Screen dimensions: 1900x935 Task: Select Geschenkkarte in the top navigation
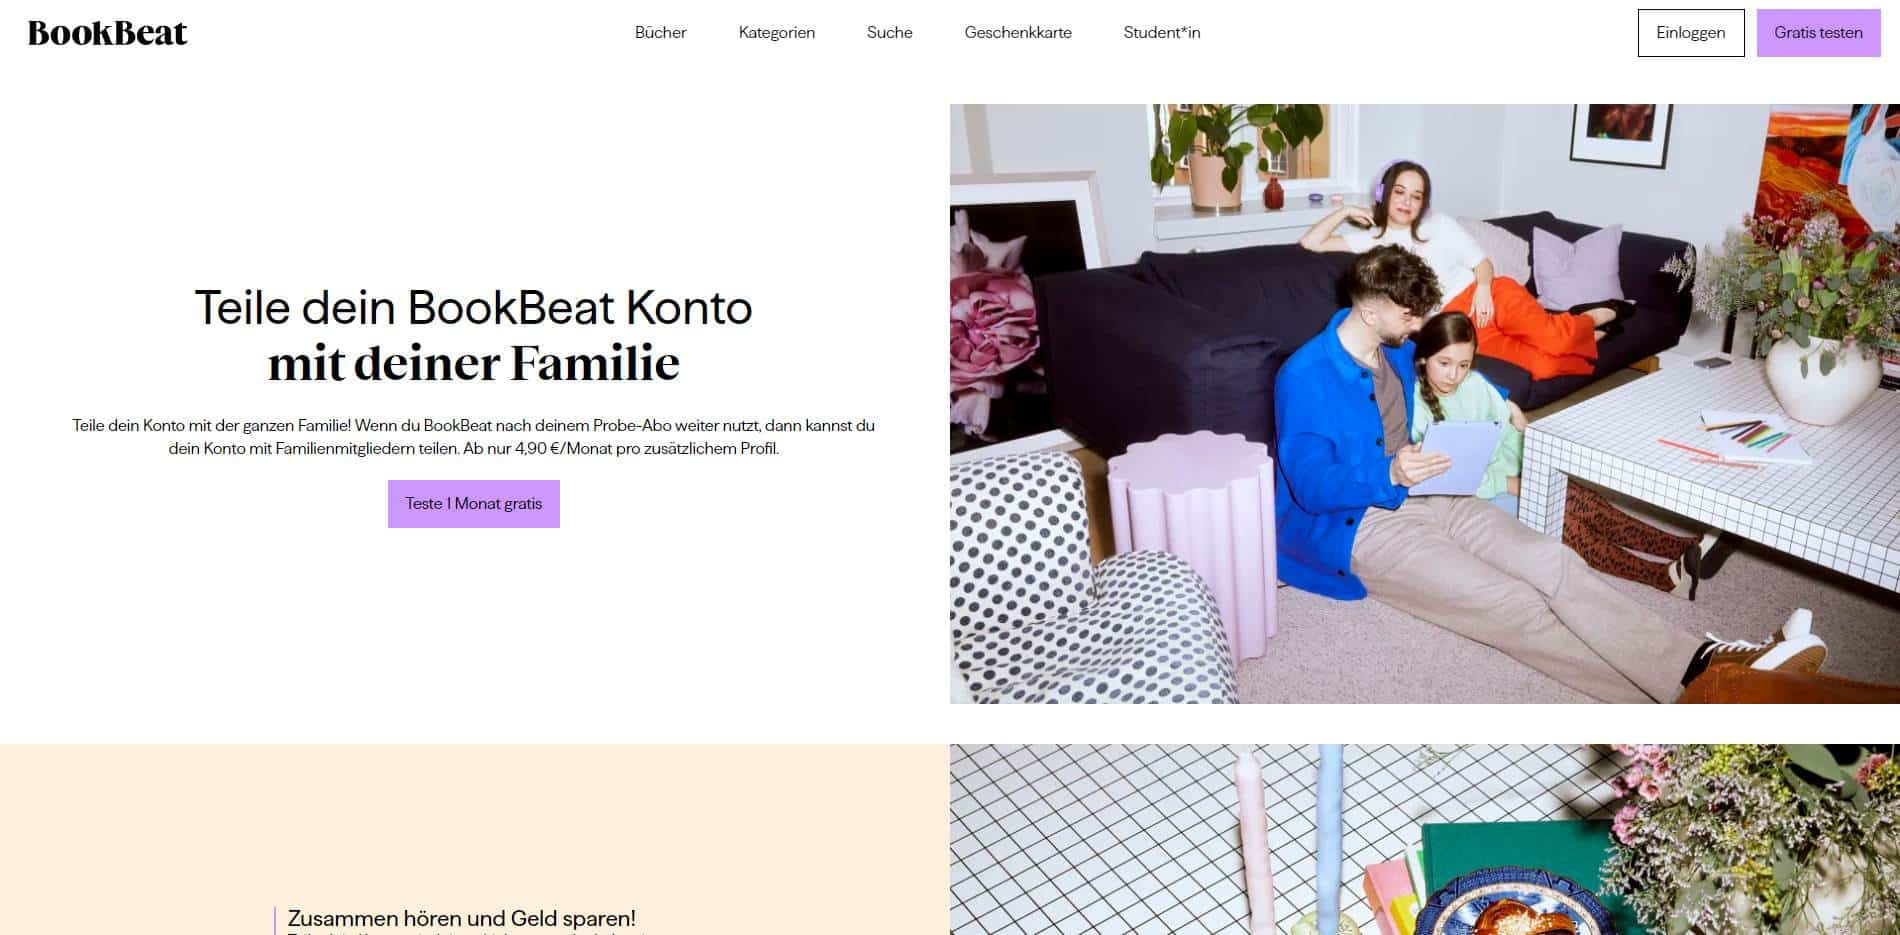pyautogui.click(x=1018, y=33)
